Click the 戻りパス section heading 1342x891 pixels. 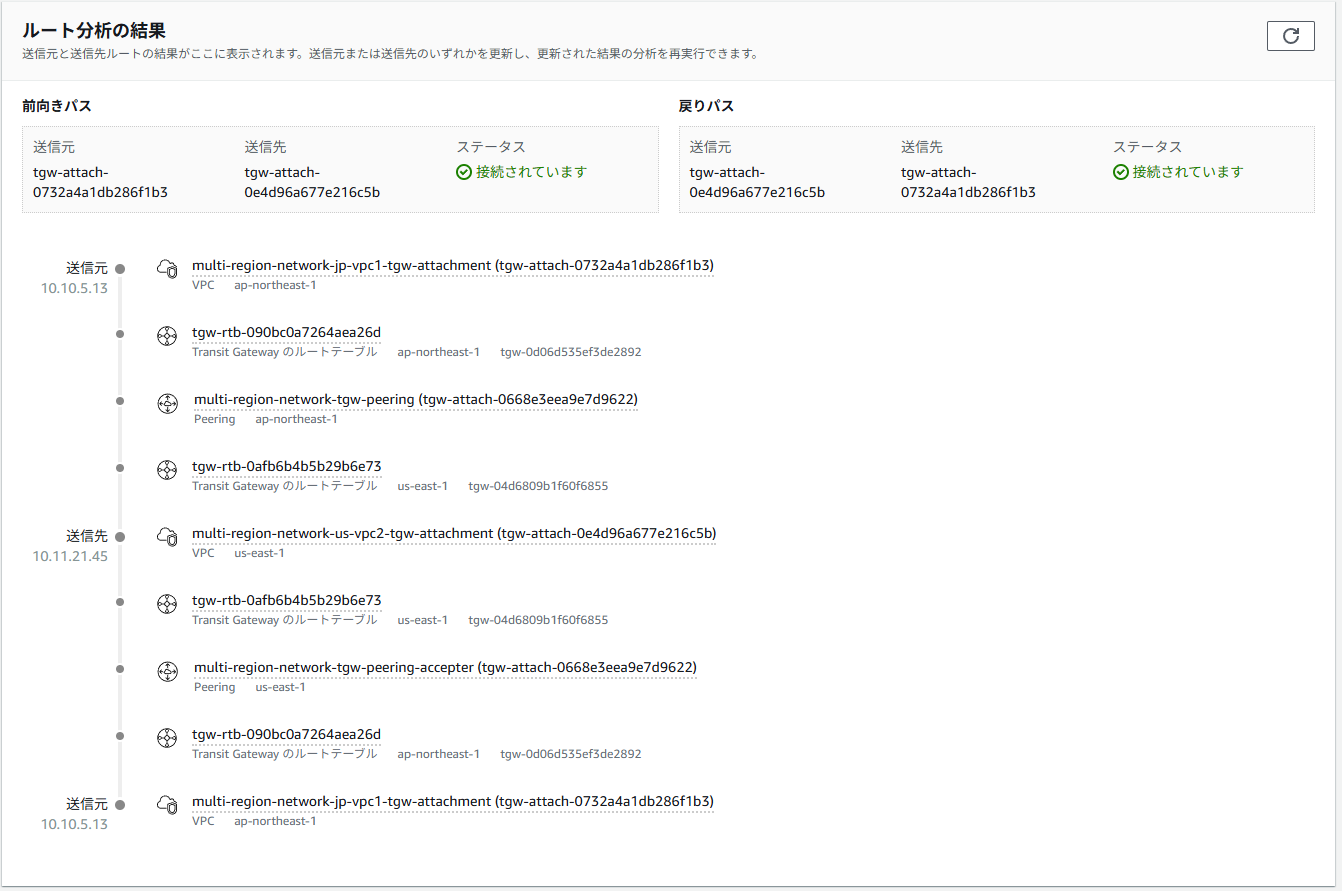coord(706,106)
